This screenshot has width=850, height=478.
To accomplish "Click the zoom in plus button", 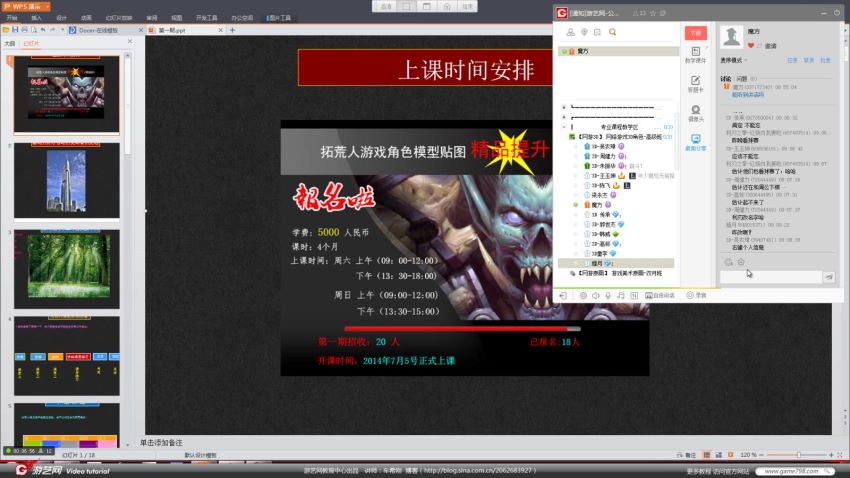I will (831, 455).
